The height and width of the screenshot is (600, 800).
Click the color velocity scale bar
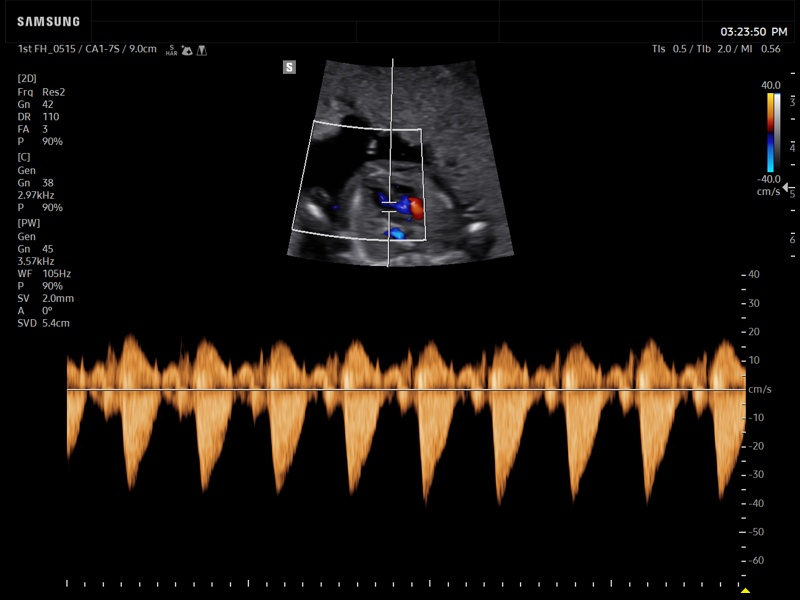pos(772,130)
